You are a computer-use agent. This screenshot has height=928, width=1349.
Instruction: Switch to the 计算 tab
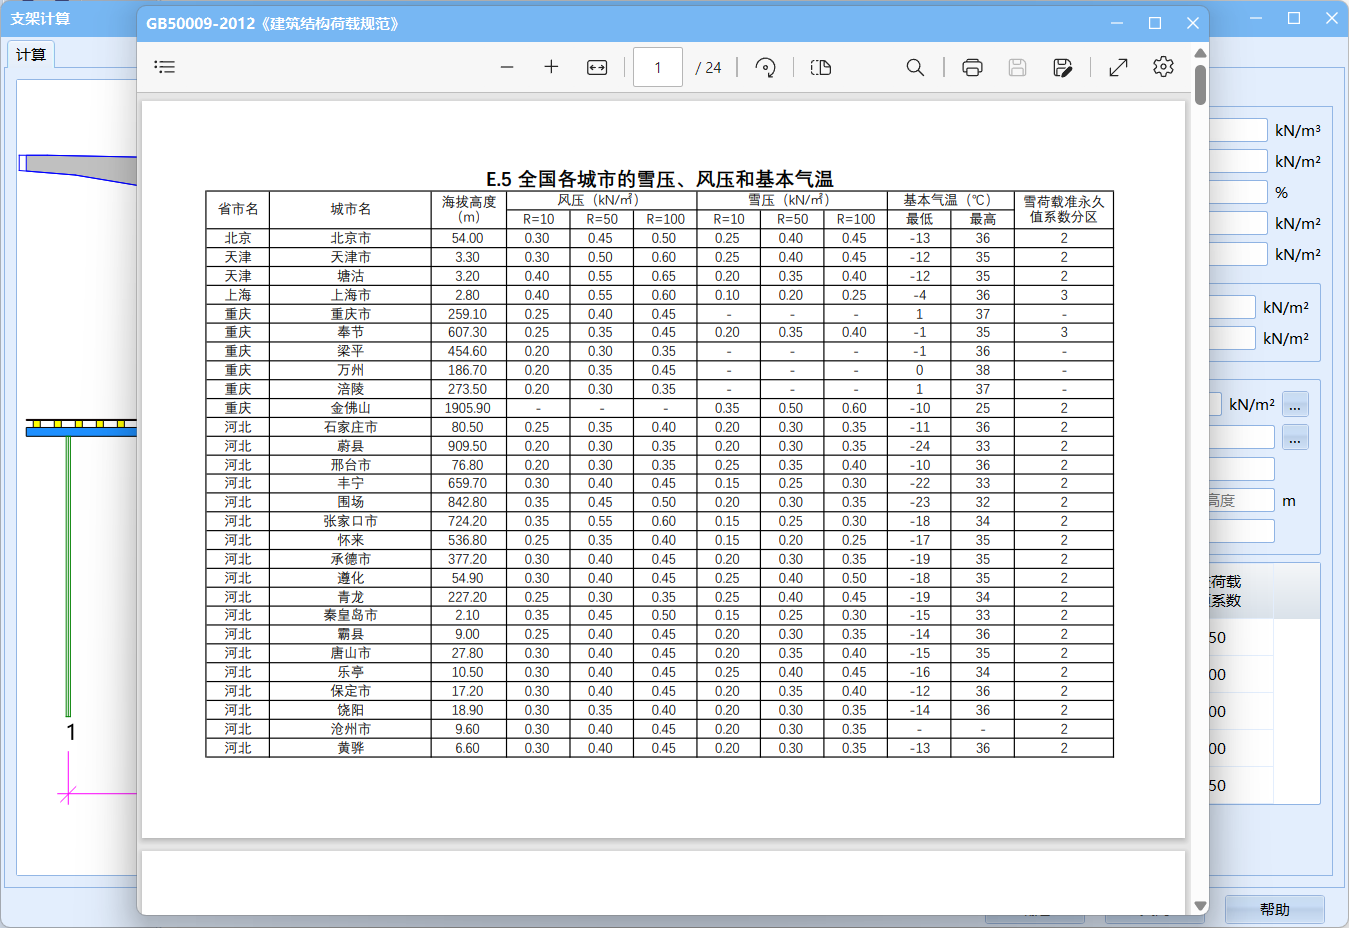coord(31,55)
